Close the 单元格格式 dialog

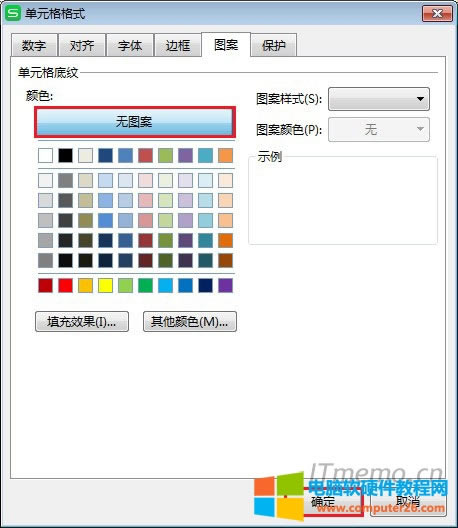tap(437, 13)
